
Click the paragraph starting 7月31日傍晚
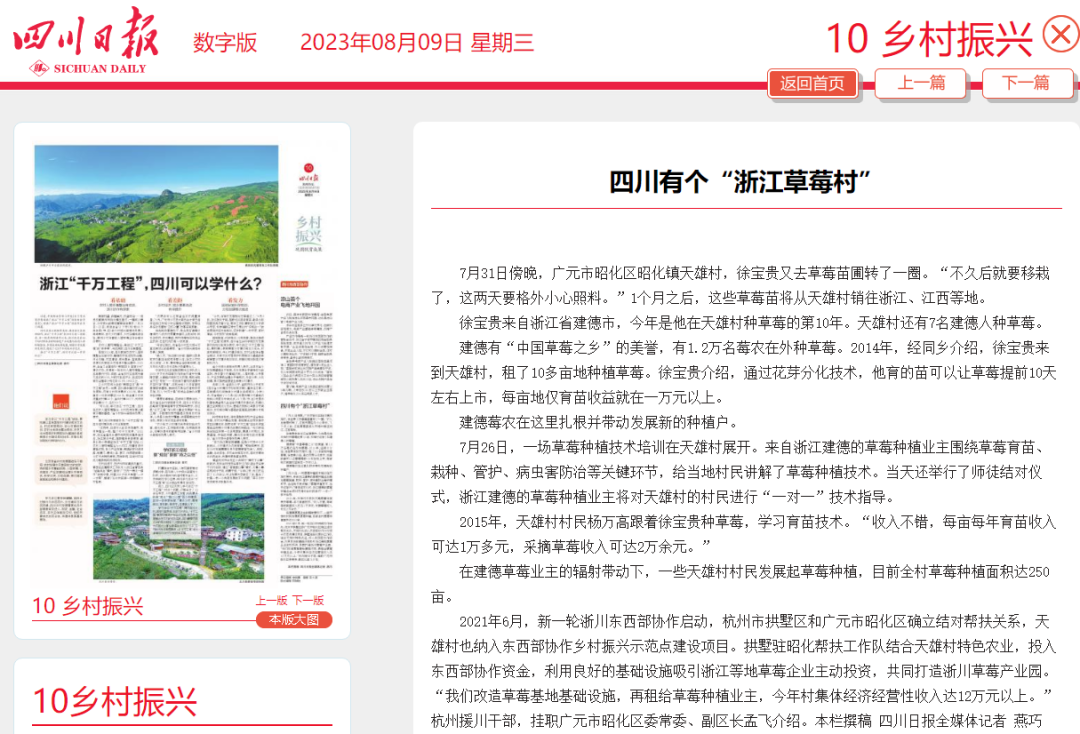[740, 286]
